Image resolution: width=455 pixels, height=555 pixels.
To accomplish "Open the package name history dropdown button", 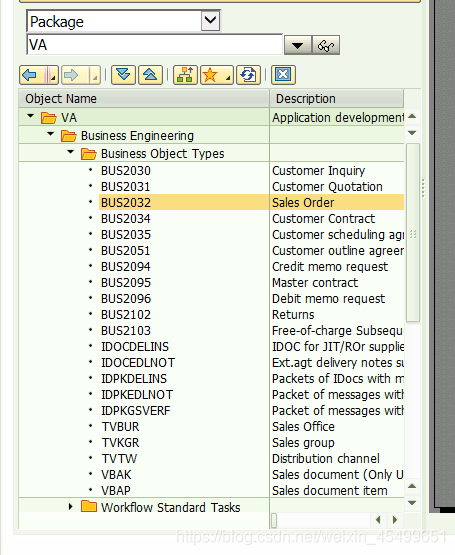I will (x=297, y=45).
